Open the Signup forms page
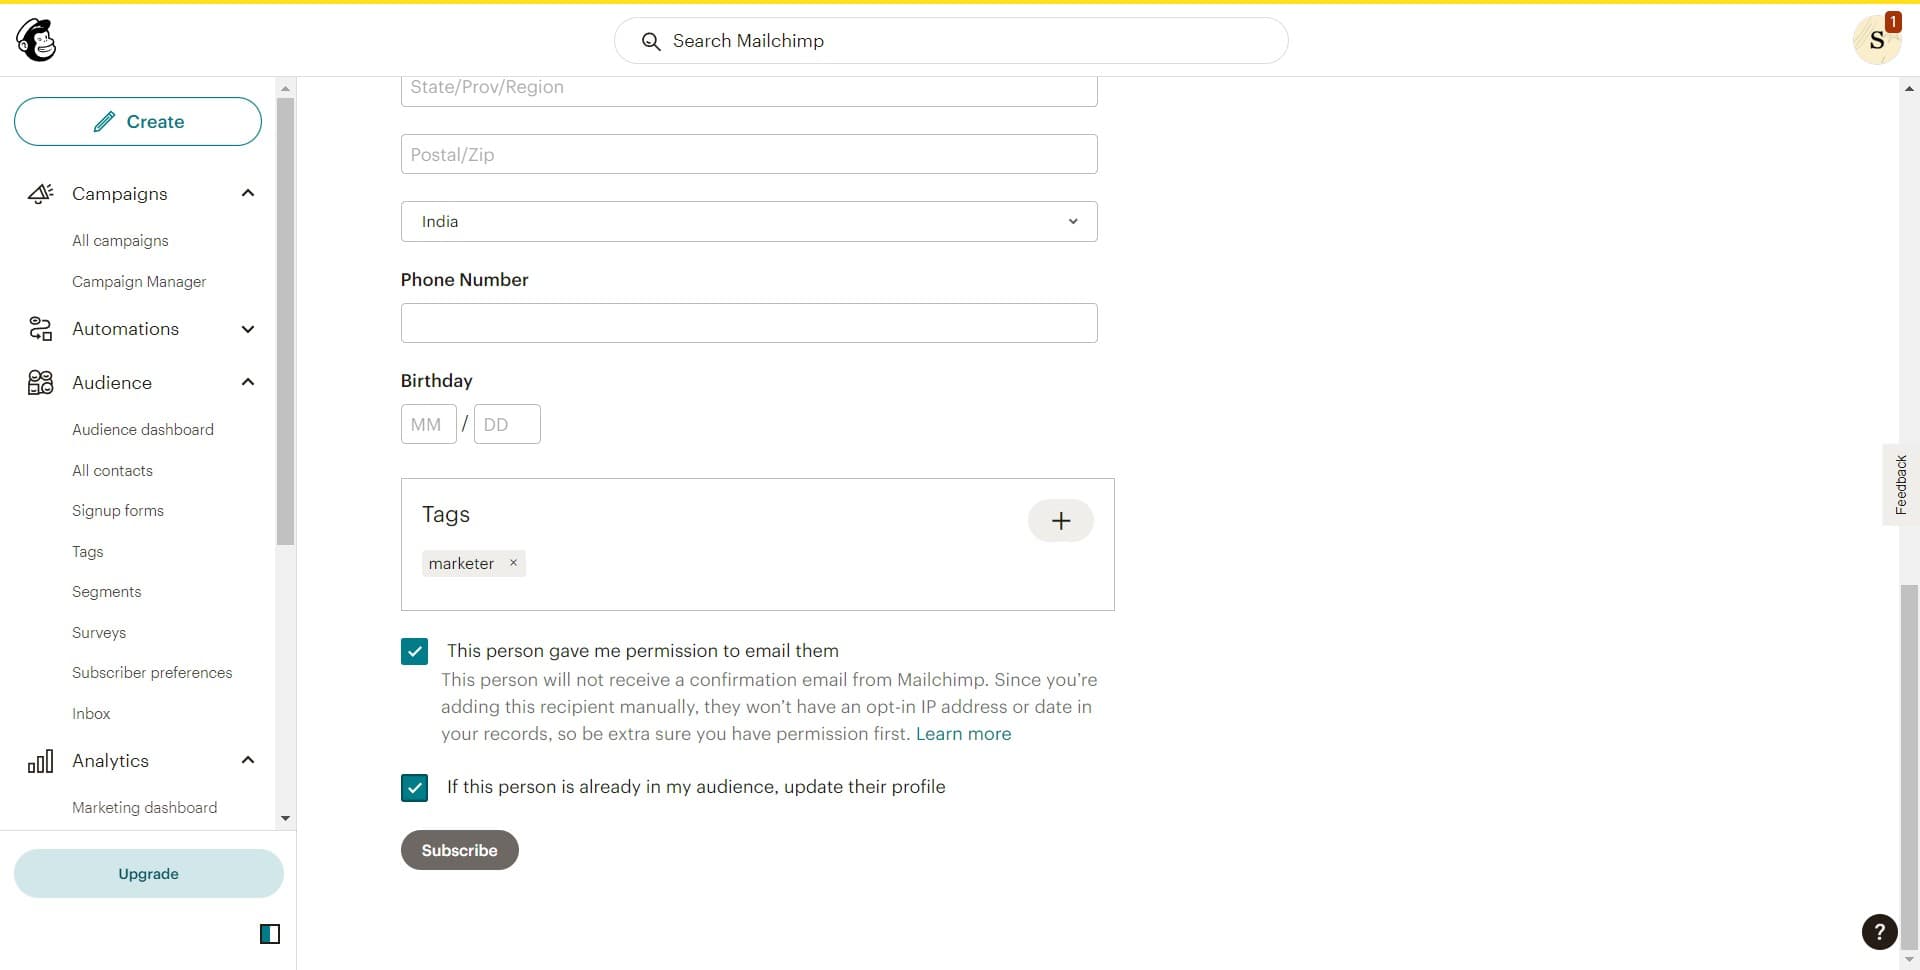1920x970 pixels. pos(117,510)
